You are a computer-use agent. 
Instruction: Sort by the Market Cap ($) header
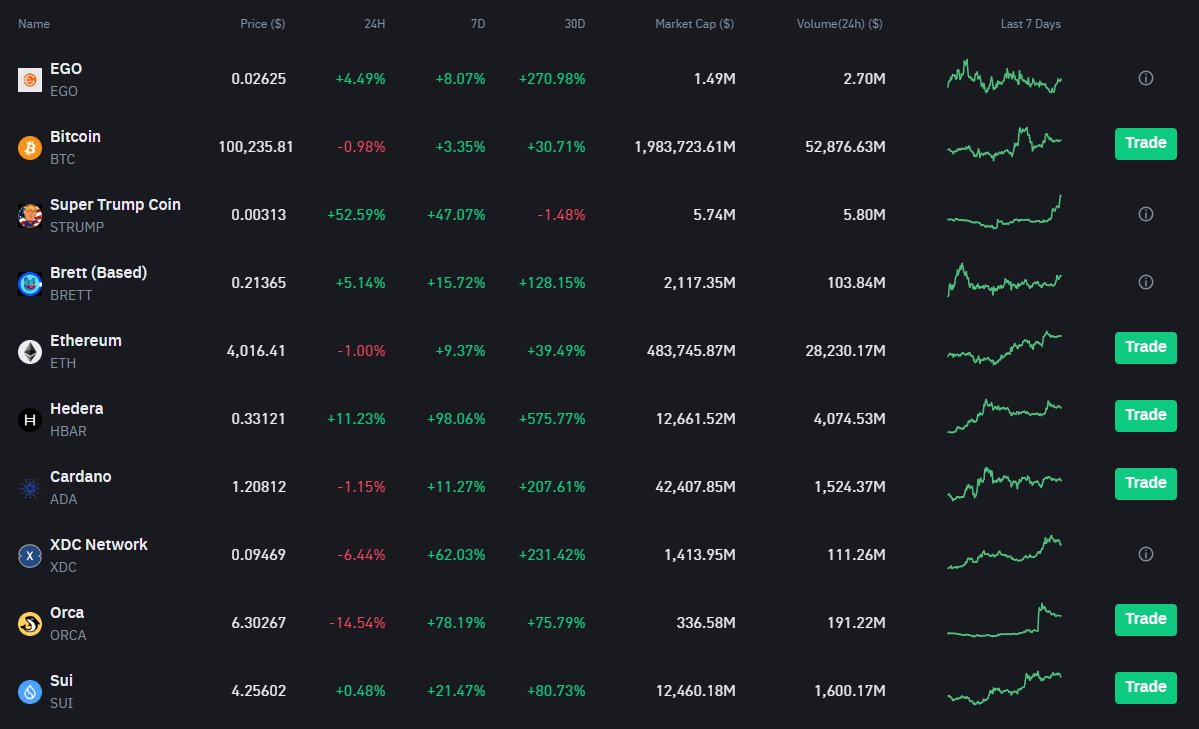pos(694,24)
